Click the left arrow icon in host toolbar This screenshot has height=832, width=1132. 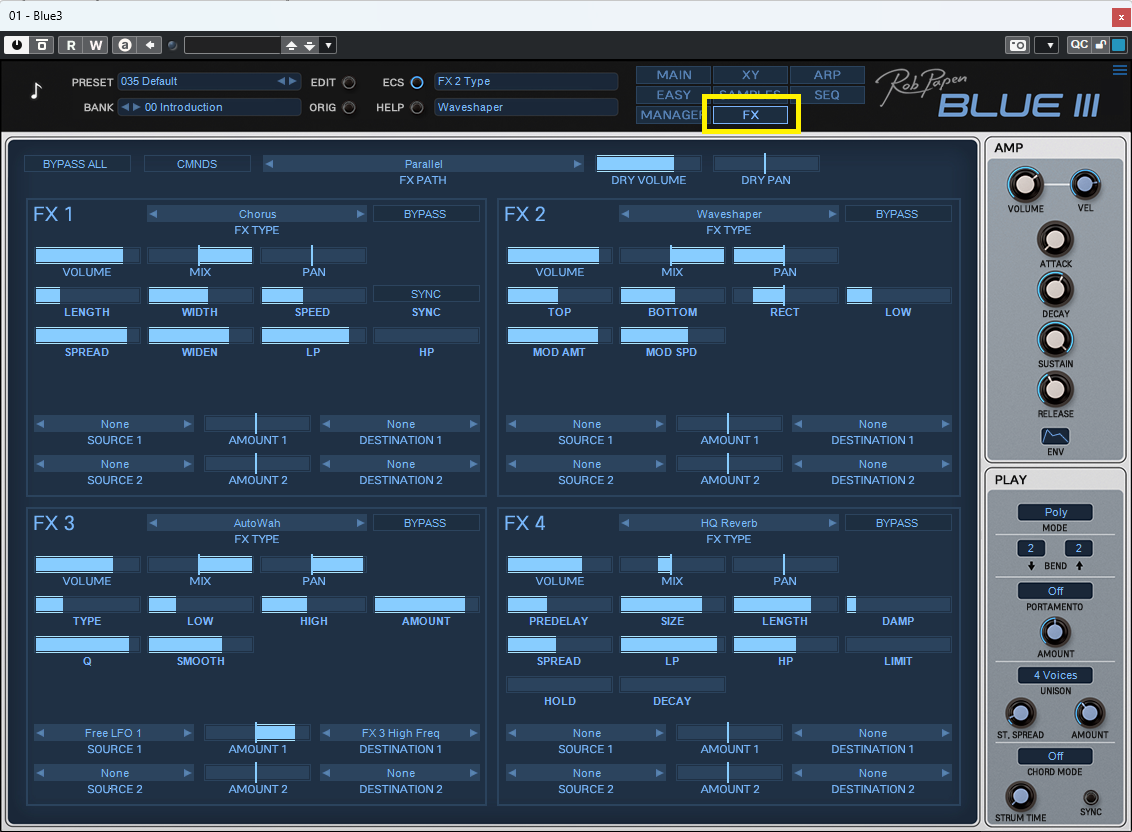pos(149,45)
